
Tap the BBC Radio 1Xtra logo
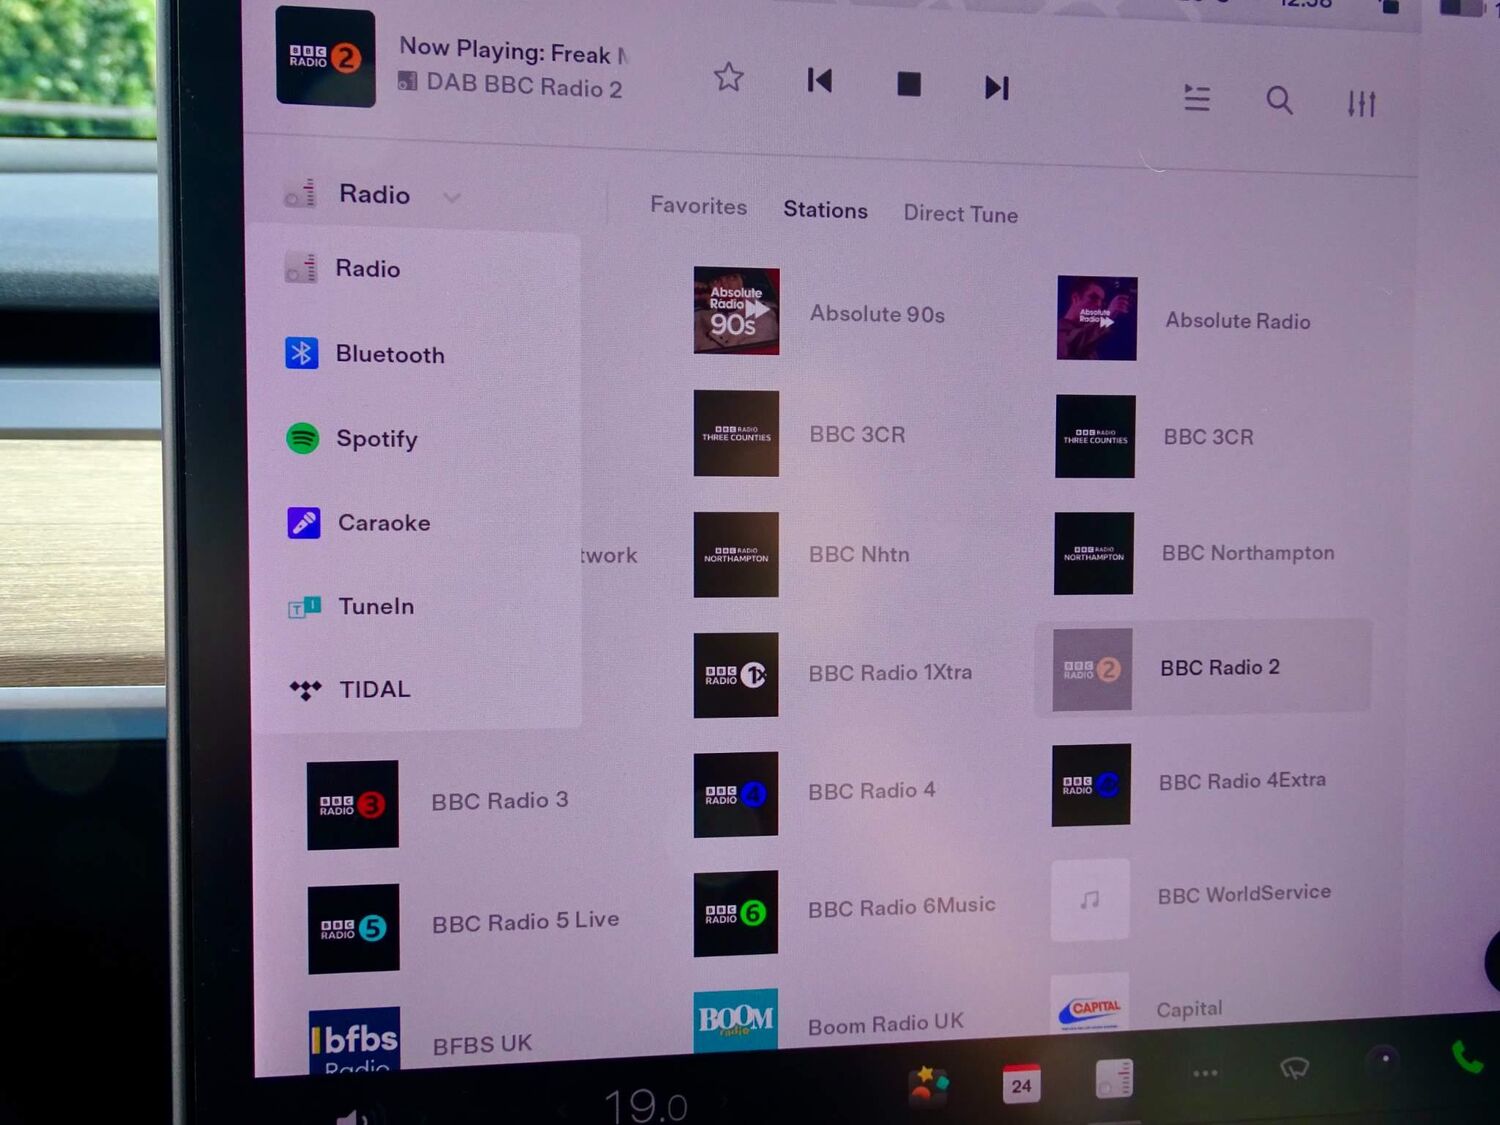[x=736, y=675]
